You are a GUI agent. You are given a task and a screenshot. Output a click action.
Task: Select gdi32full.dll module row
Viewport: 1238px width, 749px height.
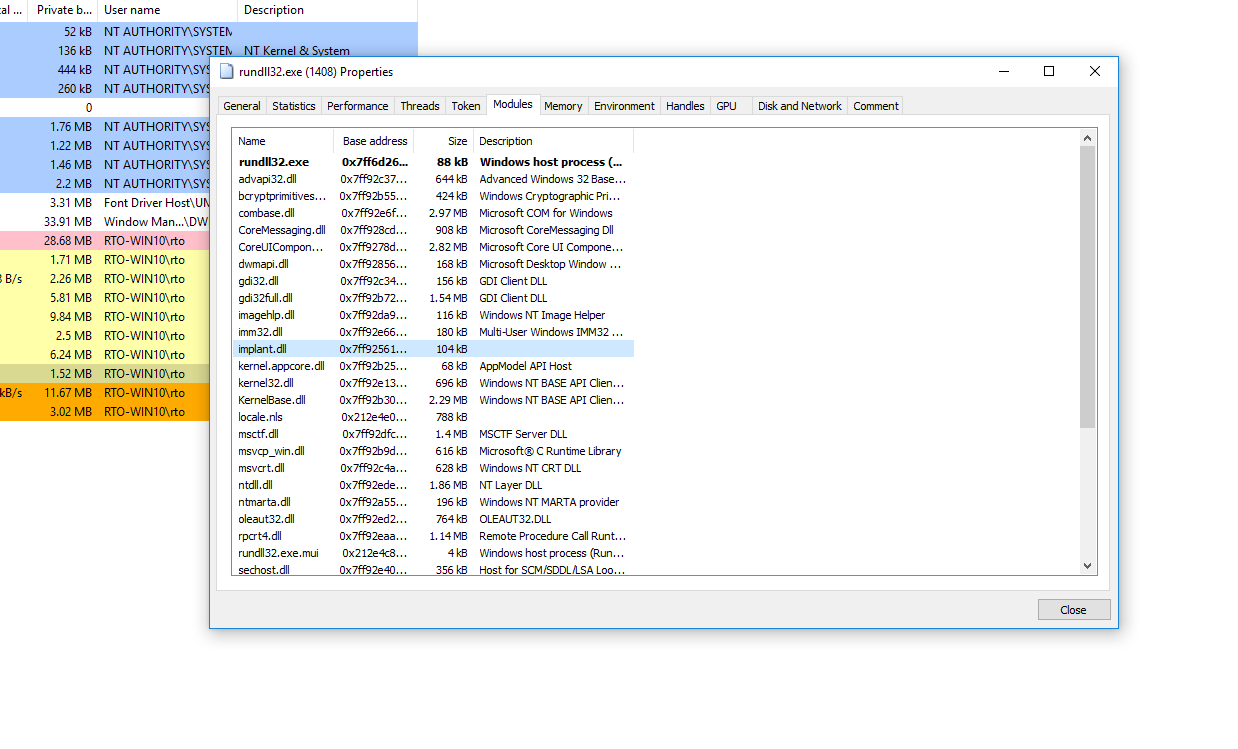point(433,298)
